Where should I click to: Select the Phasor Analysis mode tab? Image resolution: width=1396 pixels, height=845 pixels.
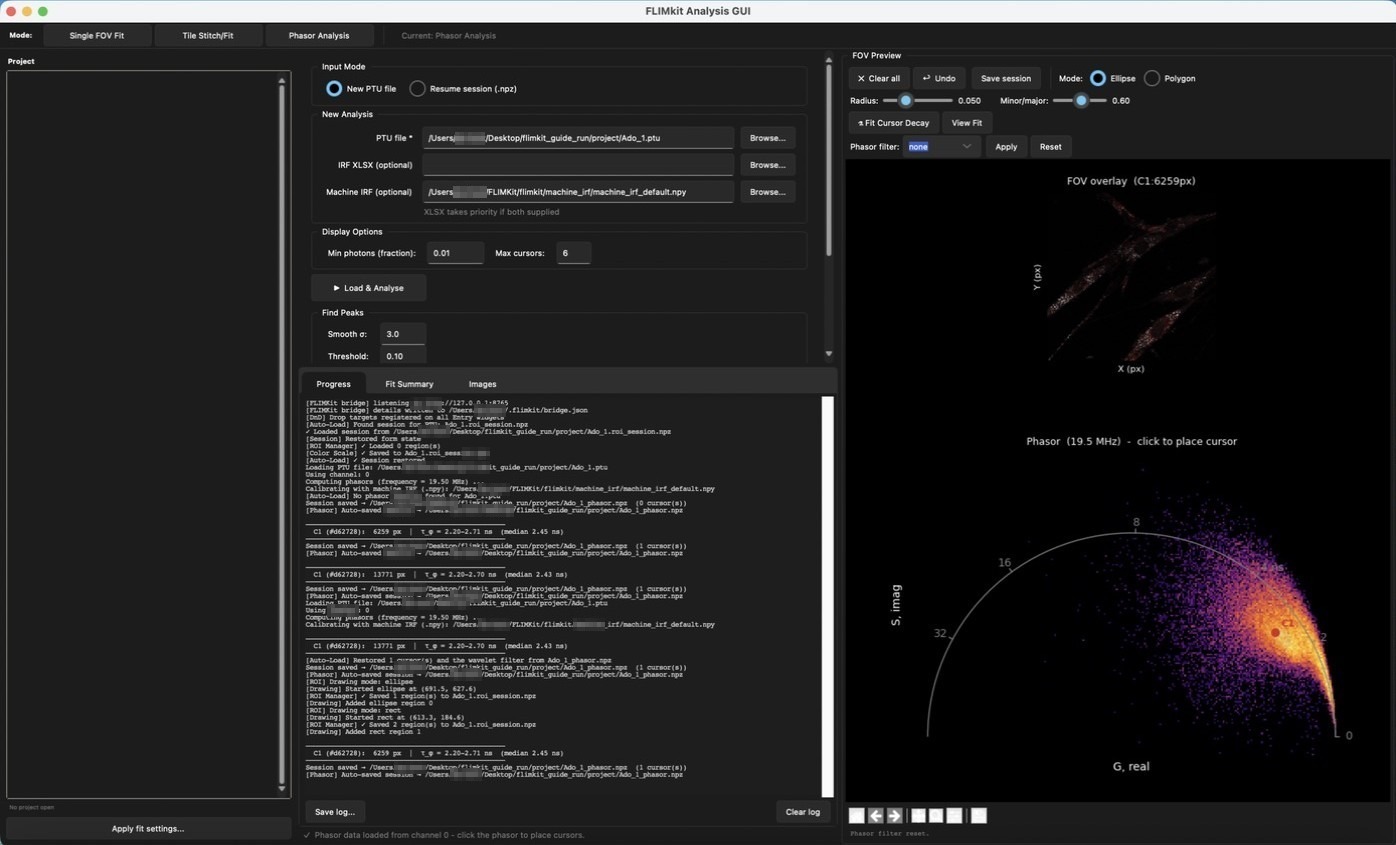[319, 36]
